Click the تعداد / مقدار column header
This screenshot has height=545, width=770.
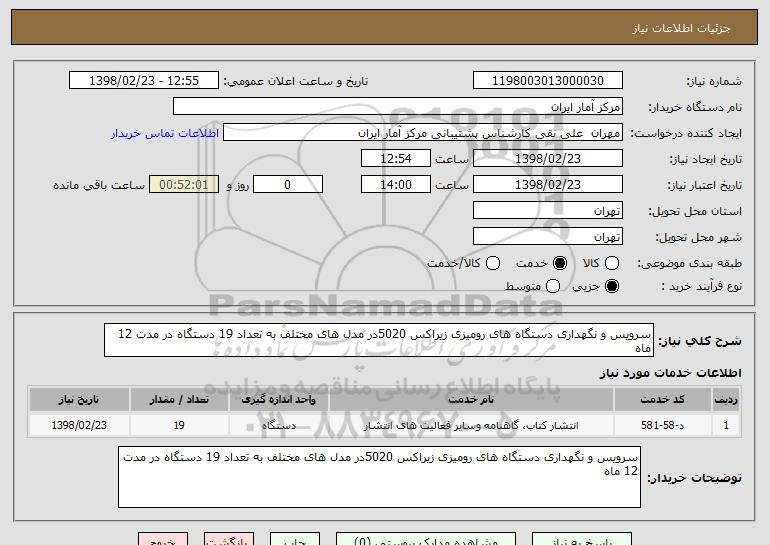click(x=179, y=400)
